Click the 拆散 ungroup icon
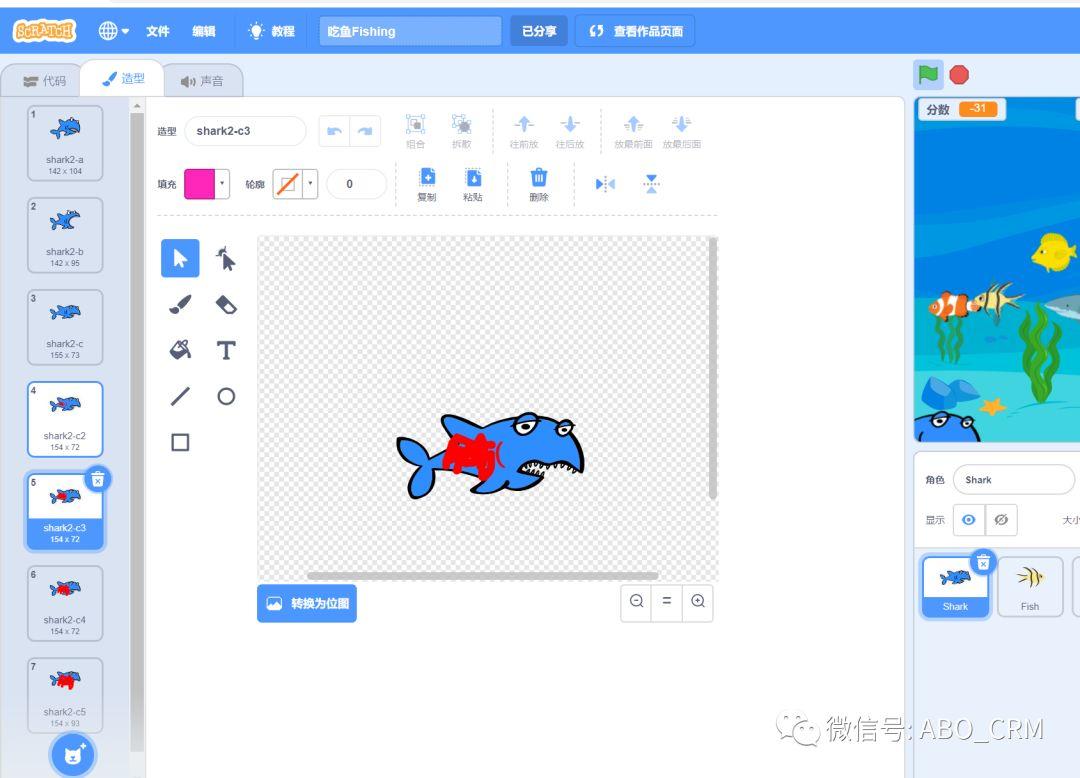 (x=461, y=131)
